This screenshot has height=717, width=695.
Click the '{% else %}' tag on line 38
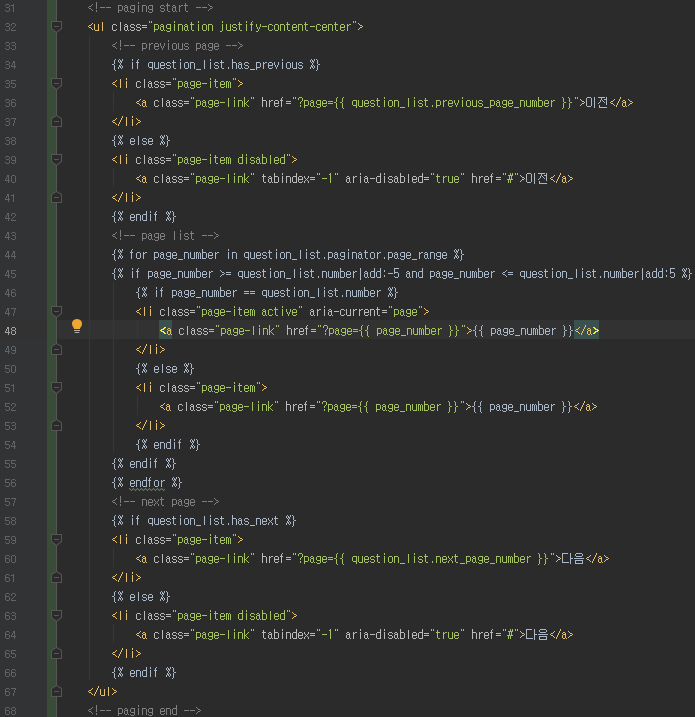(x=141, y=141)
